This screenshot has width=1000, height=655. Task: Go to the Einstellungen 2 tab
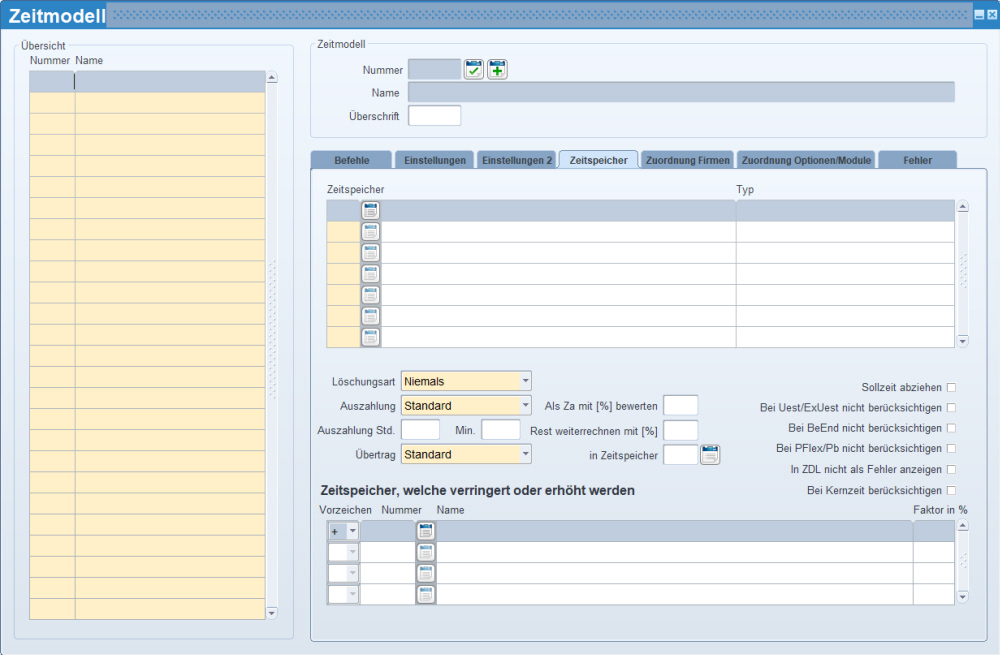pos(517,160)
